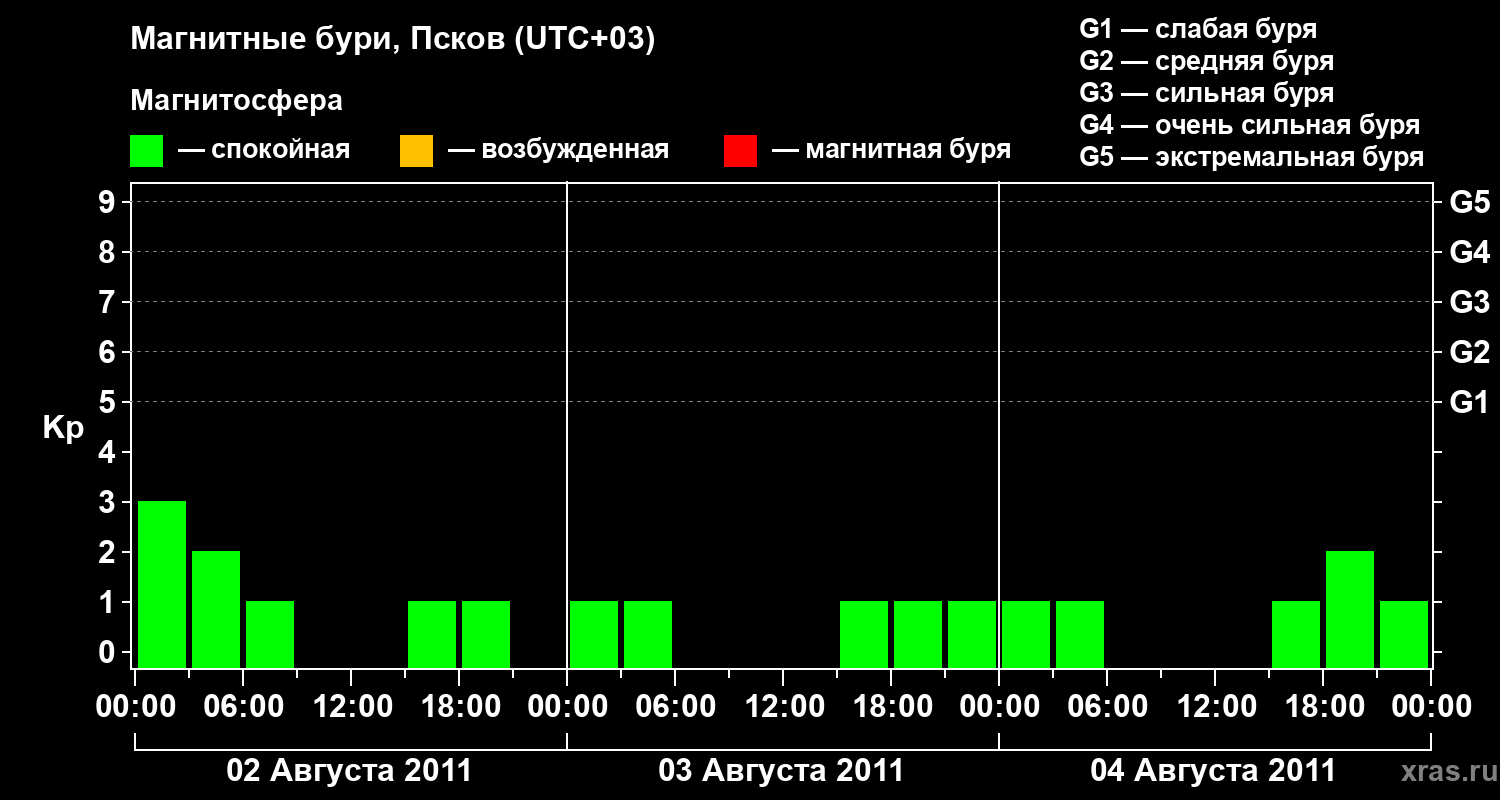Viewport: 1500px width, 800px height.
Task: Click the '18:00' label above 04 Августа 2011
Action: coord(1323,706)
